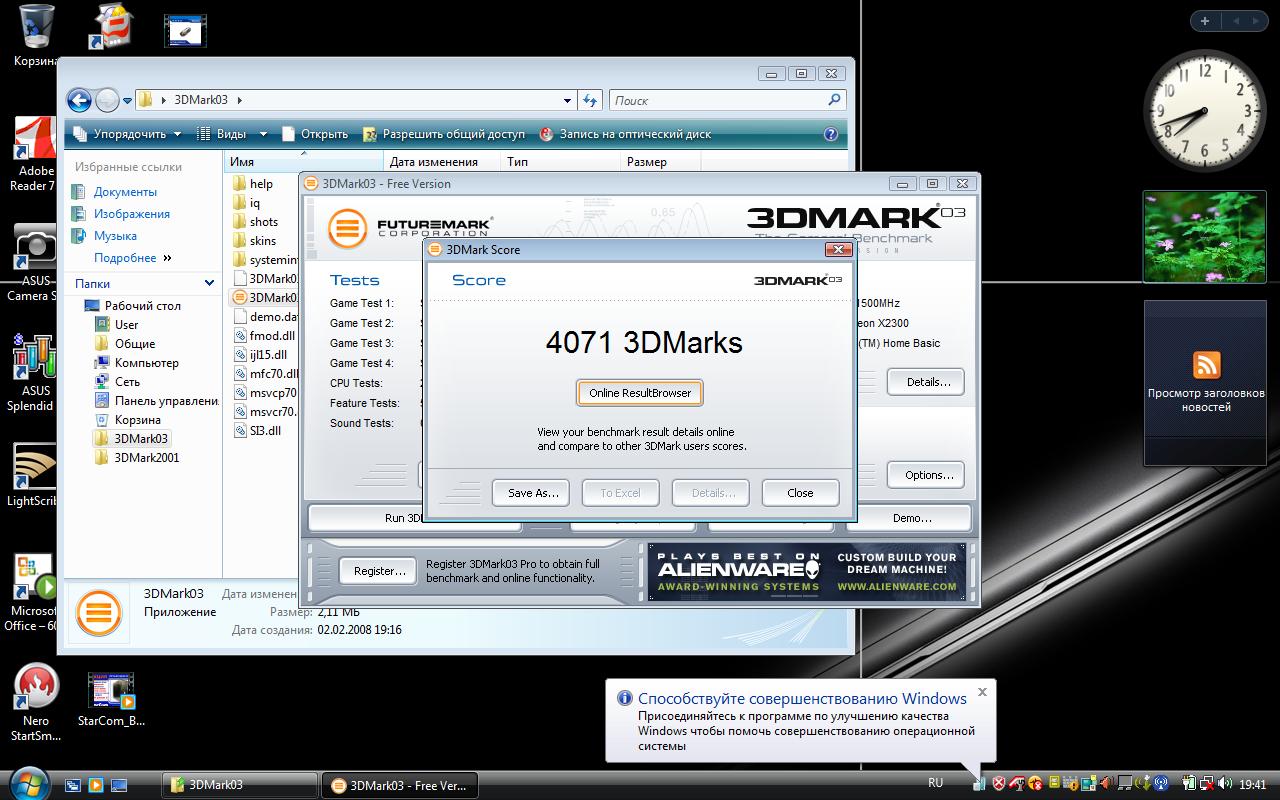Open StarCom_B desktop shortcut
Image resolution: width=1280 pixels, height=800 pixels.
[111, 700]
